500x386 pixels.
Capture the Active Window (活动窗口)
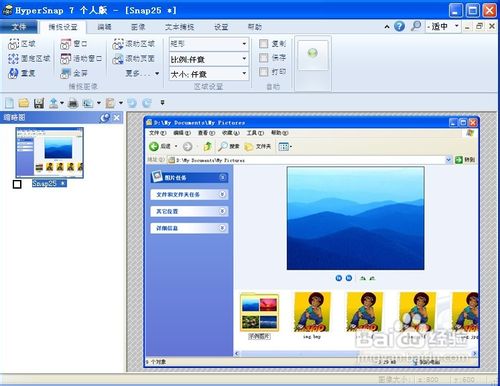pyautogui.click(x=81, y=59)
